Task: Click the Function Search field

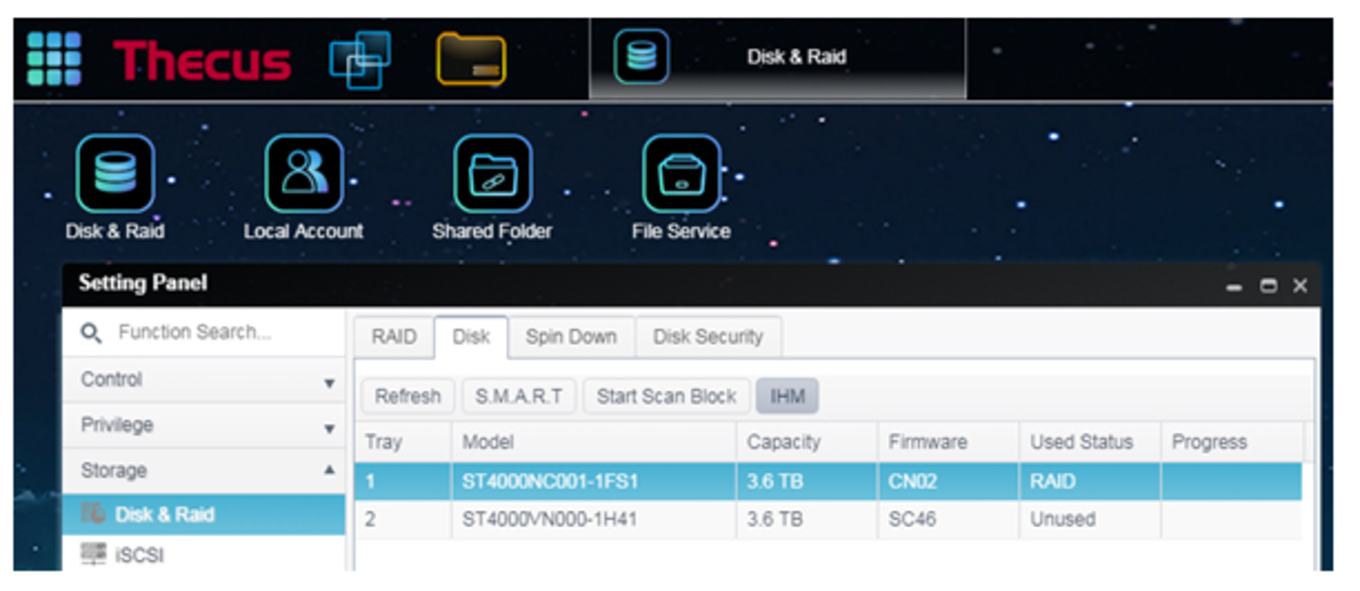Action: (204, 332)
